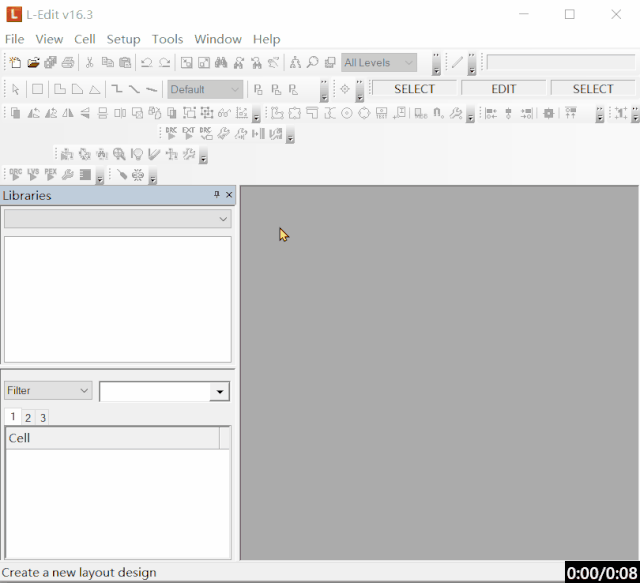Viewport: 640px width, 583px height.
Task: Open the All Levels dropdown
Action: pos(379,62)
